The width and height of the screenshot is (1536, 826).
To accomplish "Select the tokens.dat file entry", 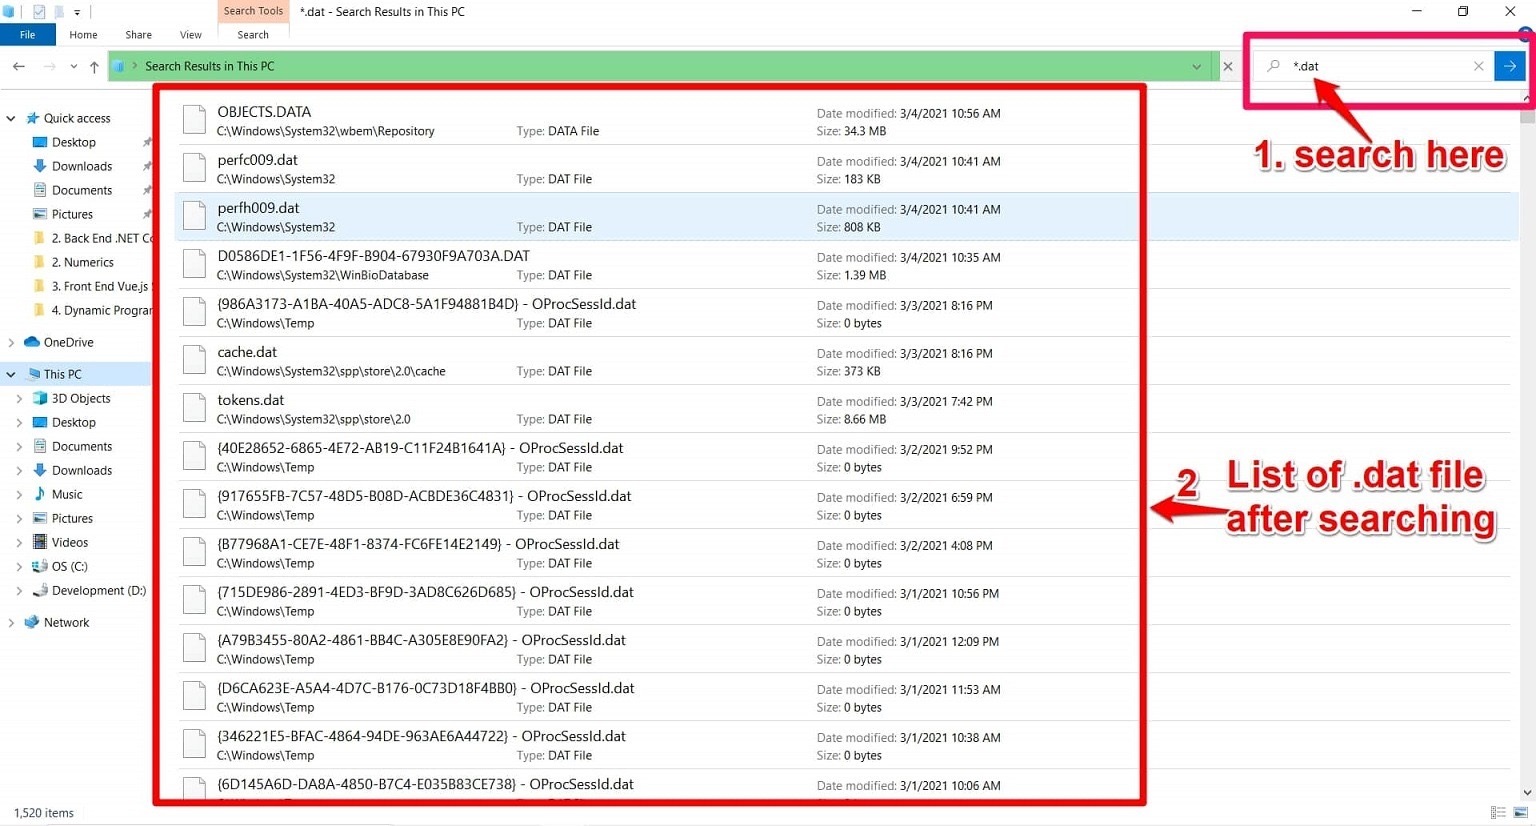I will pyautogui.click(x=250, y=400).
